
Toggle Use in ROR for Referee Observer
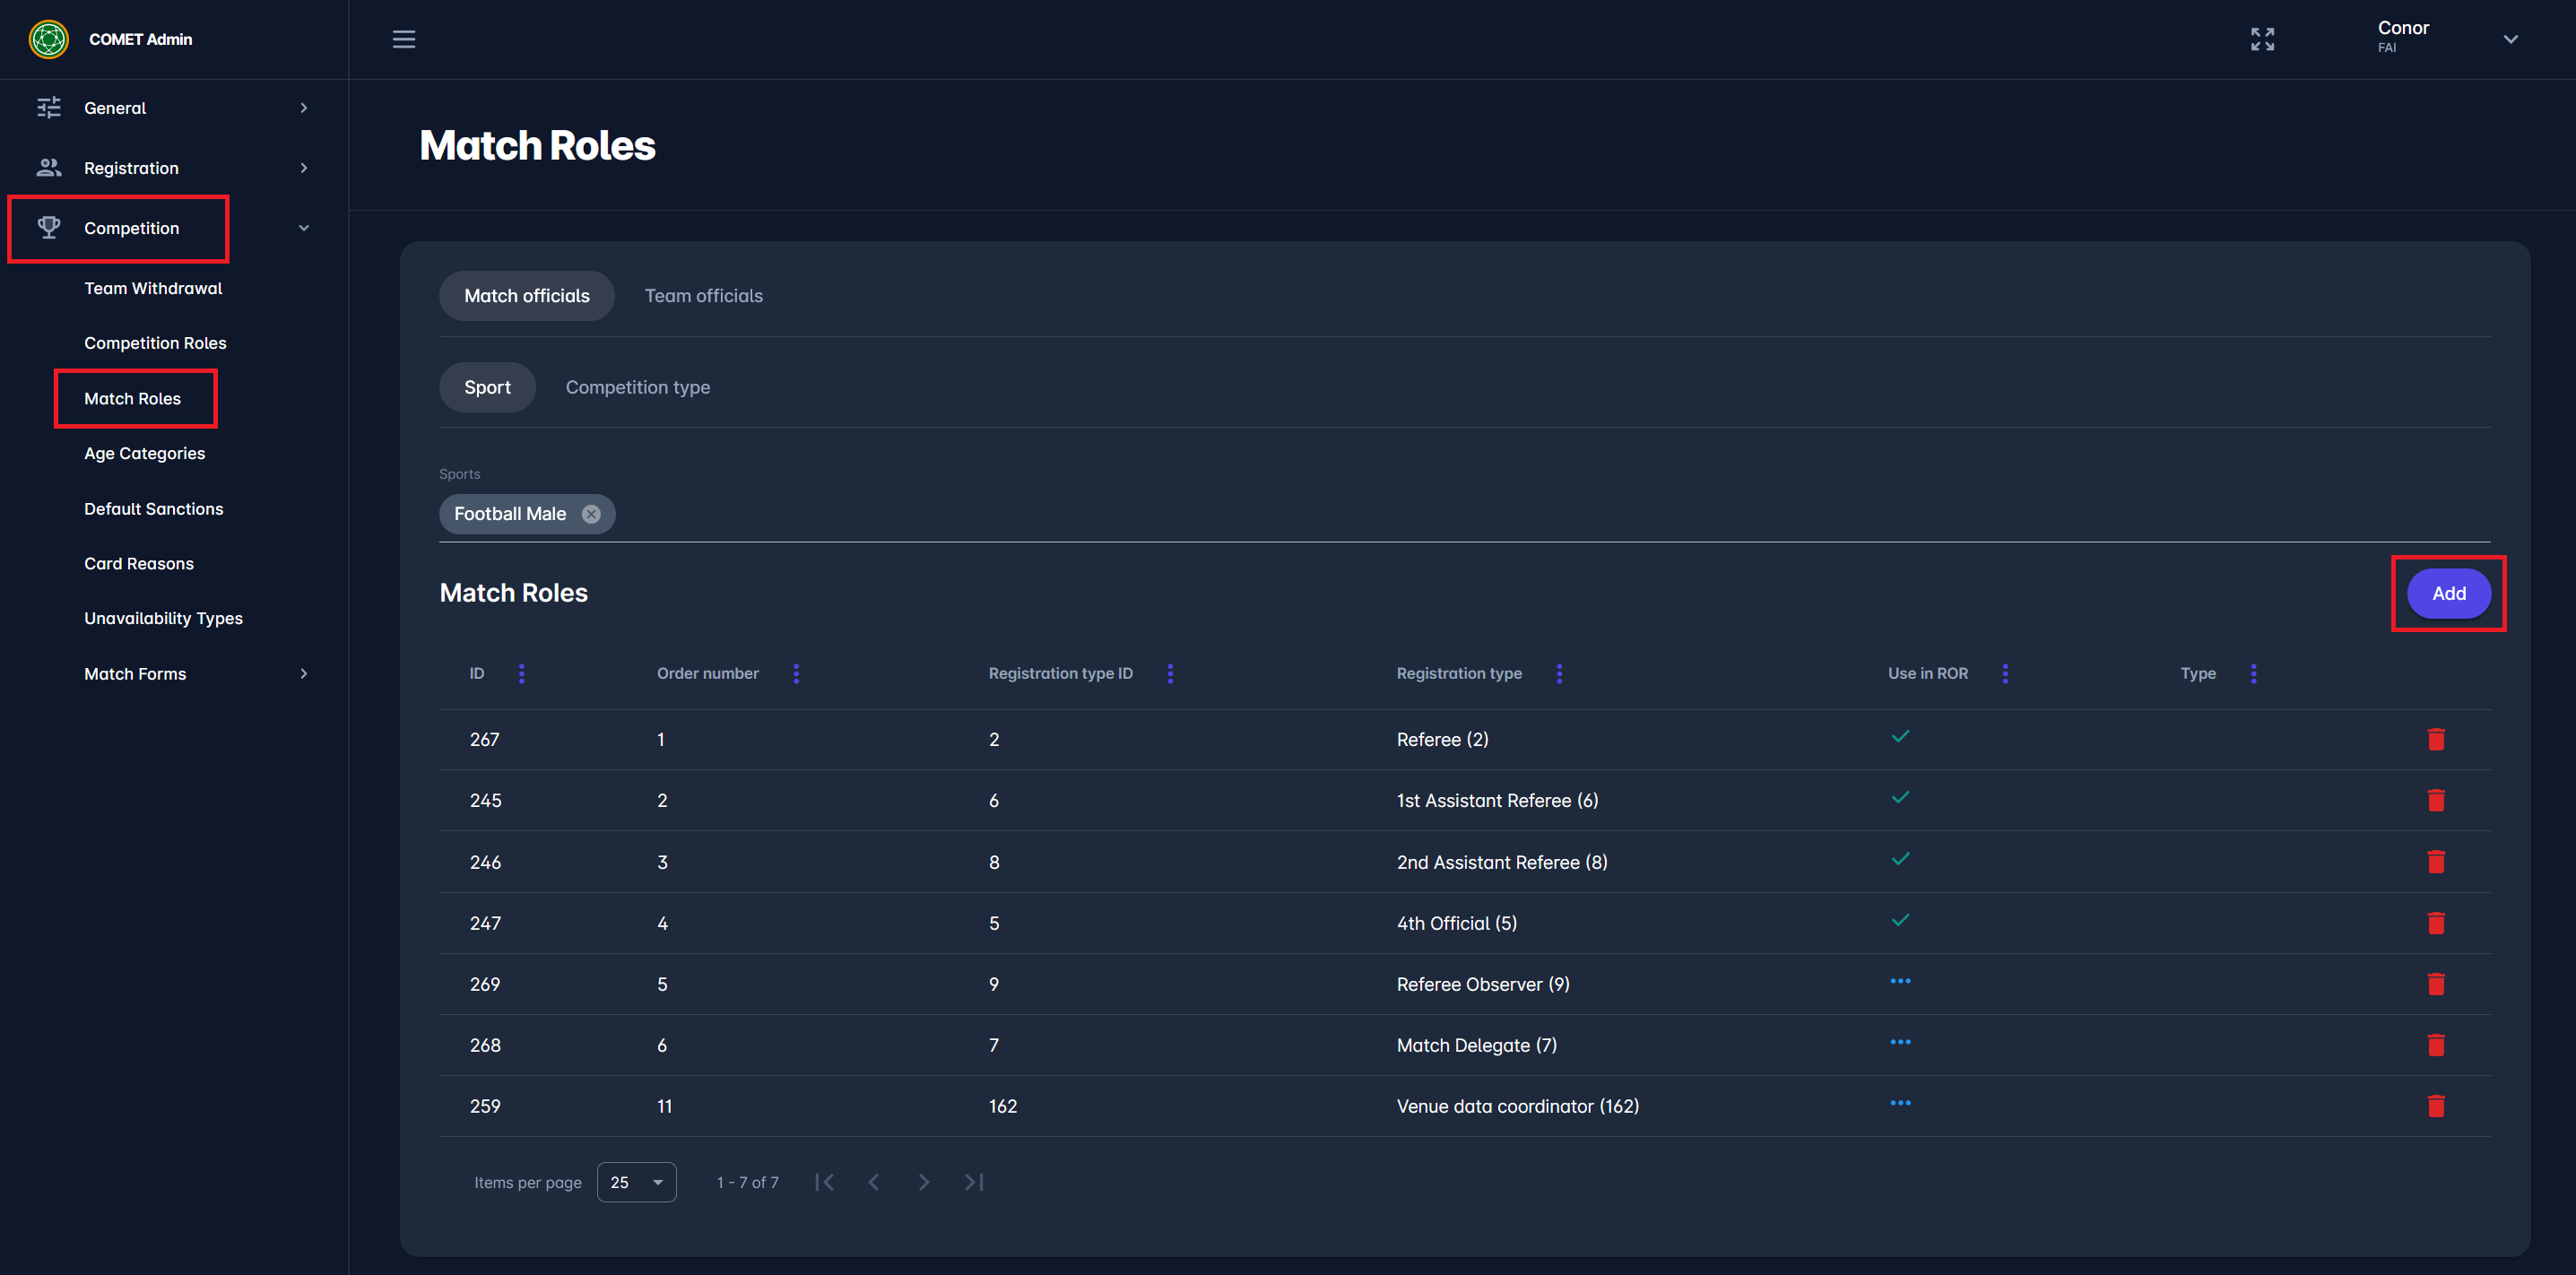(1900, 981)
